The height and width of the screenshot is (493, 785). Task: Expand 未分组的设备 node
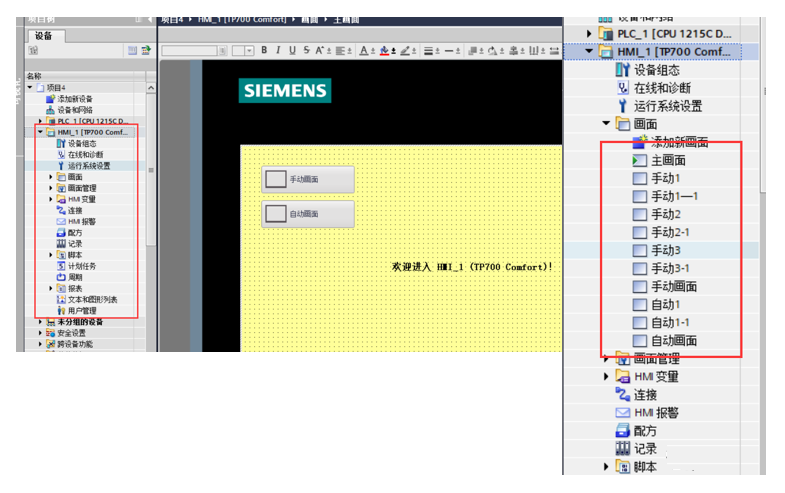pyautogui.click(x=41, y=322)
